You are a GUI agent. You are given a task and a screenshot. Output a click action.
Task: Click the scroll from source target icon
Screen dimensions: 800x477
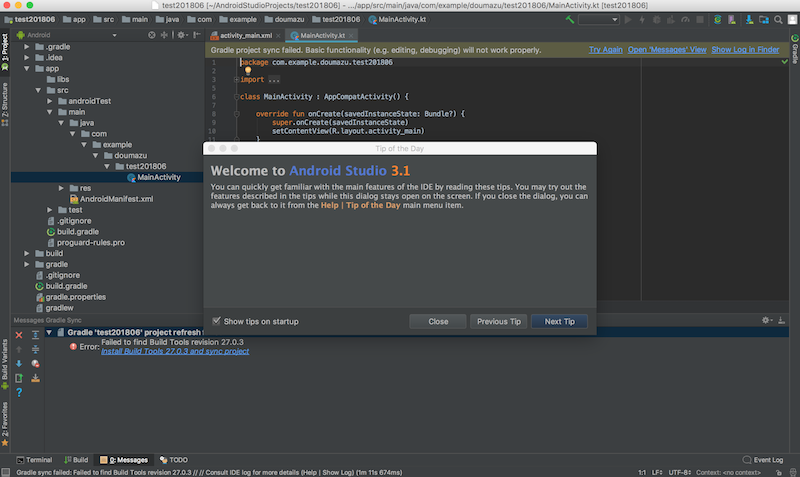coord(152,35)
